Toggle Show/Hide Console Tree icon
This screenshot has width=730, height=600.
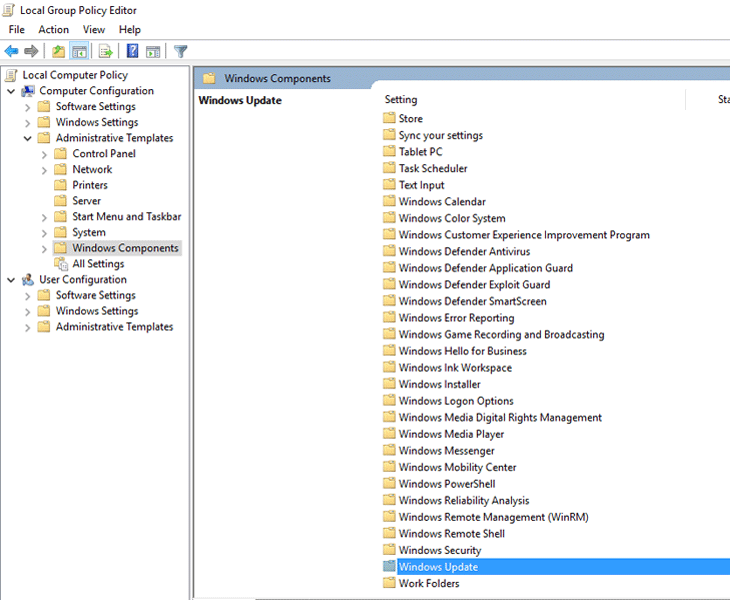pos(79,51)
